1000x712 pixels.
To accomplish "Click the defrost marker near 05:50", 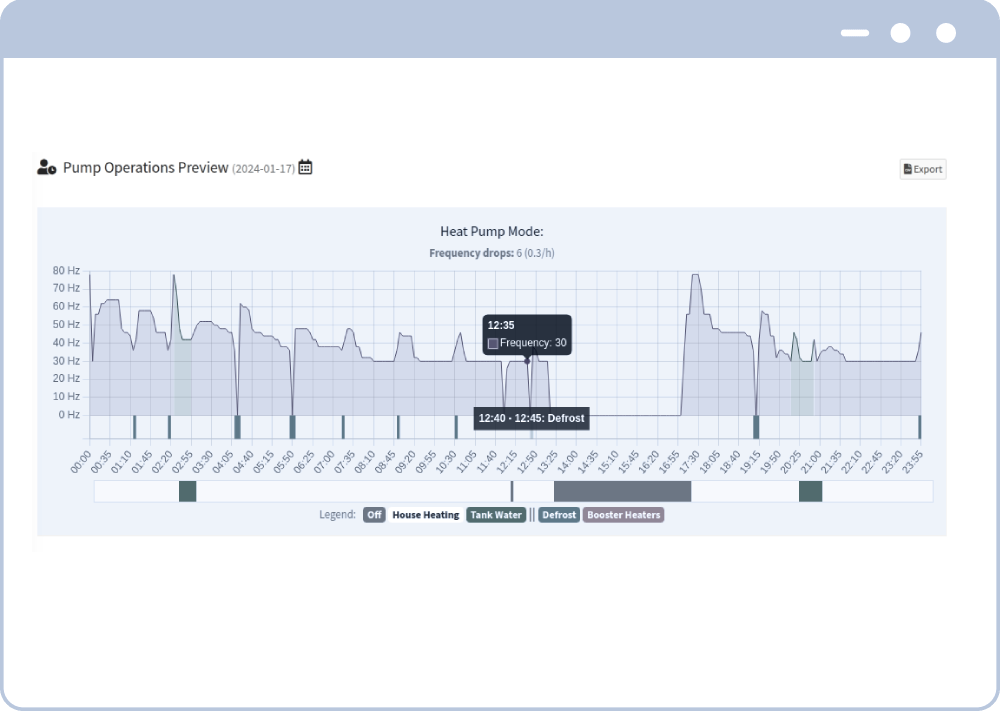I will (292, 427).
